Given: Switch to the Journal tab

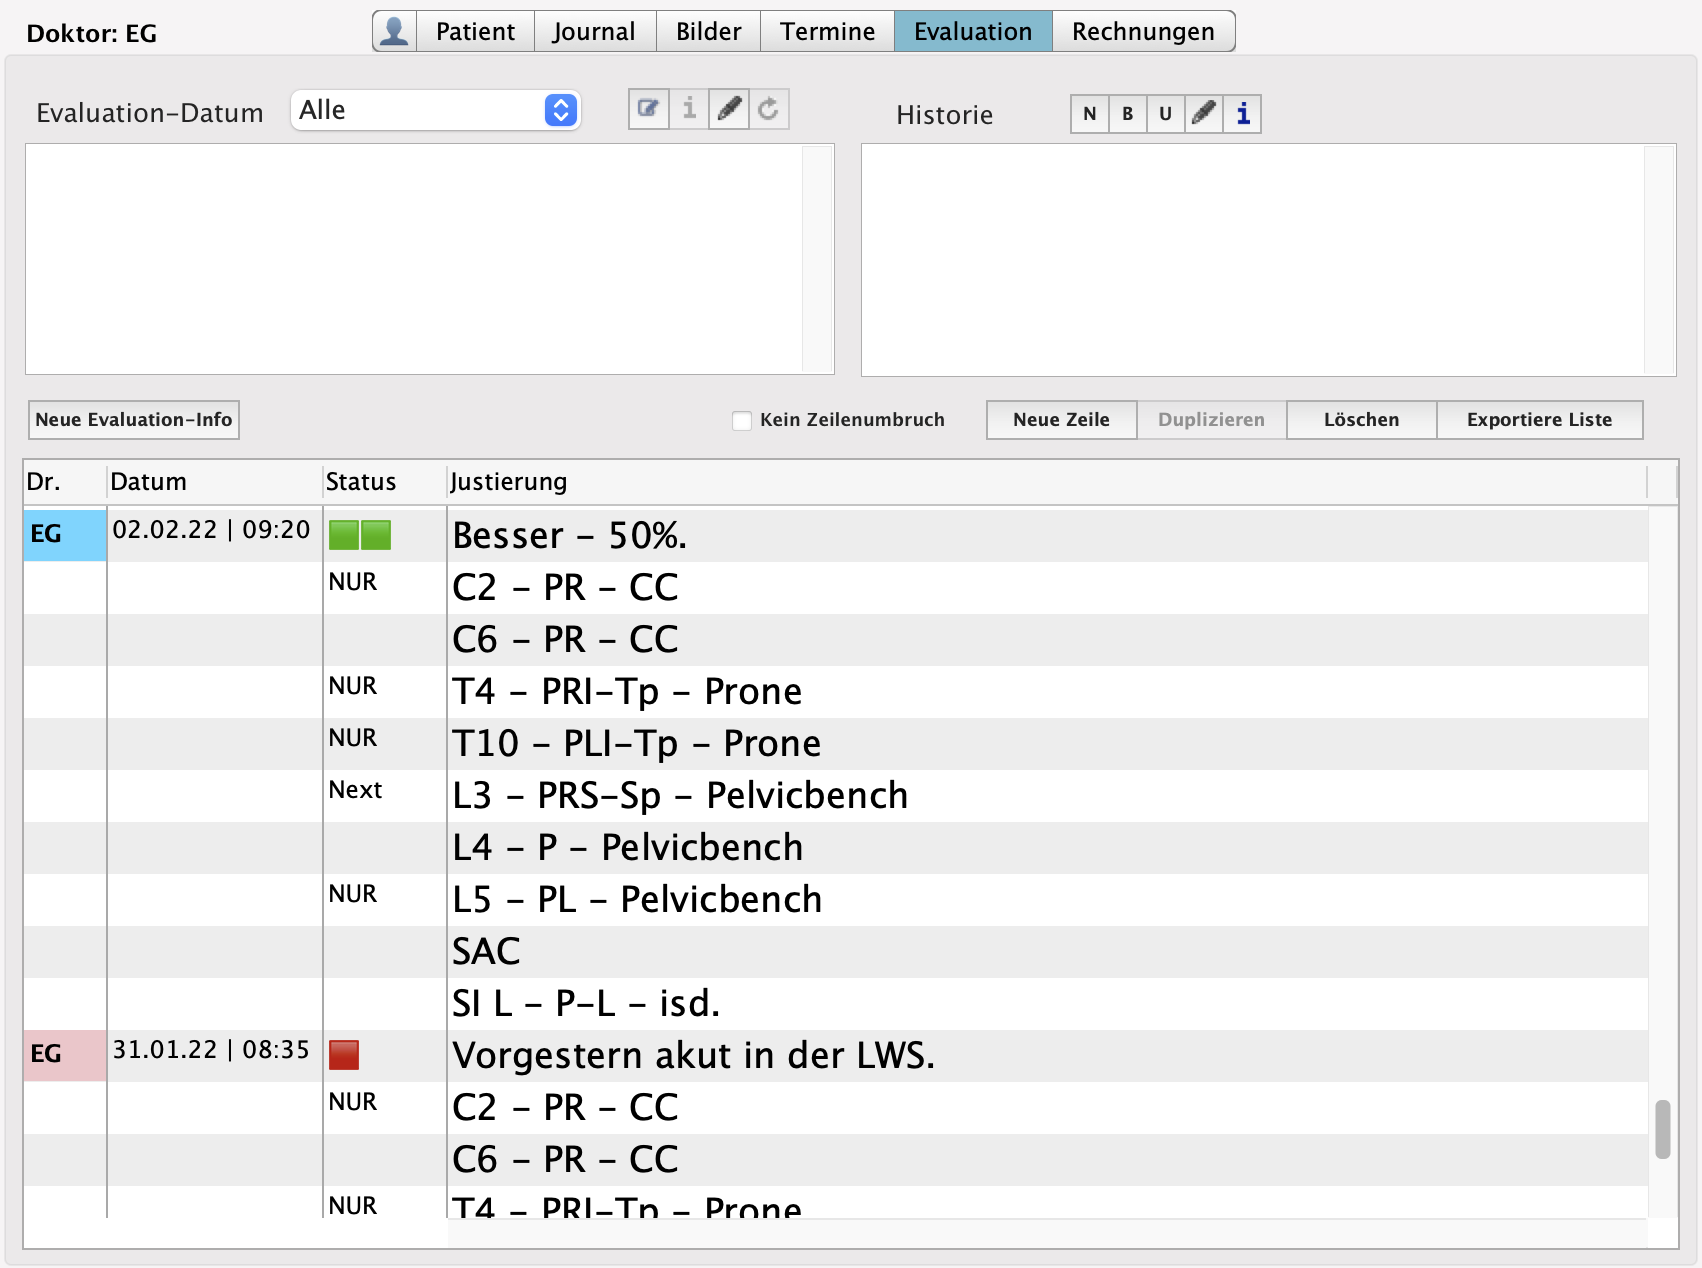Looking at the screenshot, I should (x=594, y=31).
